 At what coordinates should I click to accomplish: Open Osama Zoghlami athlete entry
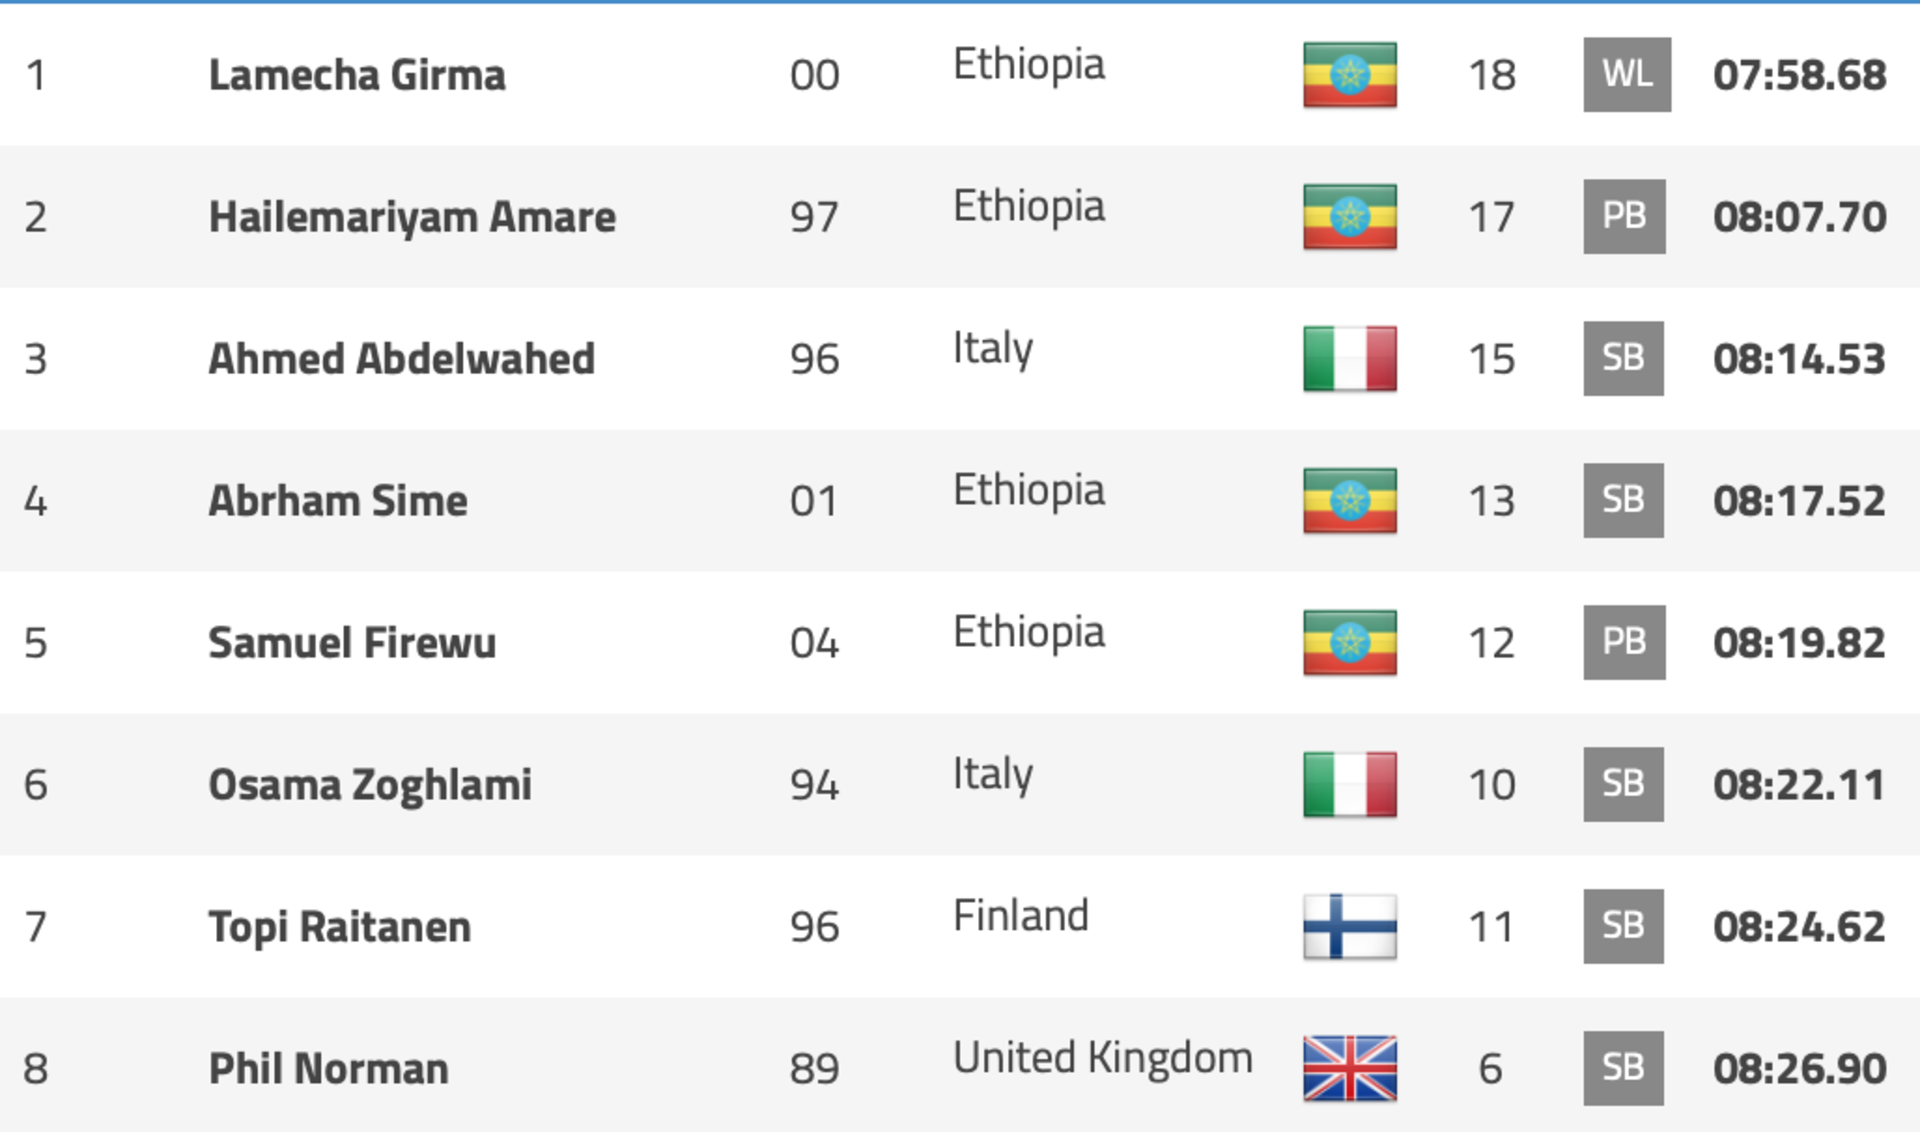click(370, 786)
